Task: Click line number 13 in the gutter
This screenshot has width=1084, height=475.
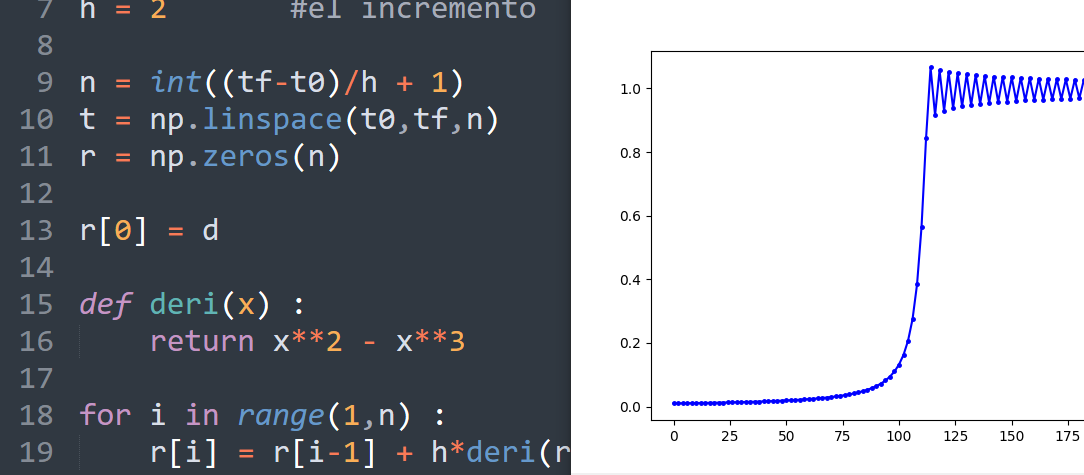Action: (37, 231)
